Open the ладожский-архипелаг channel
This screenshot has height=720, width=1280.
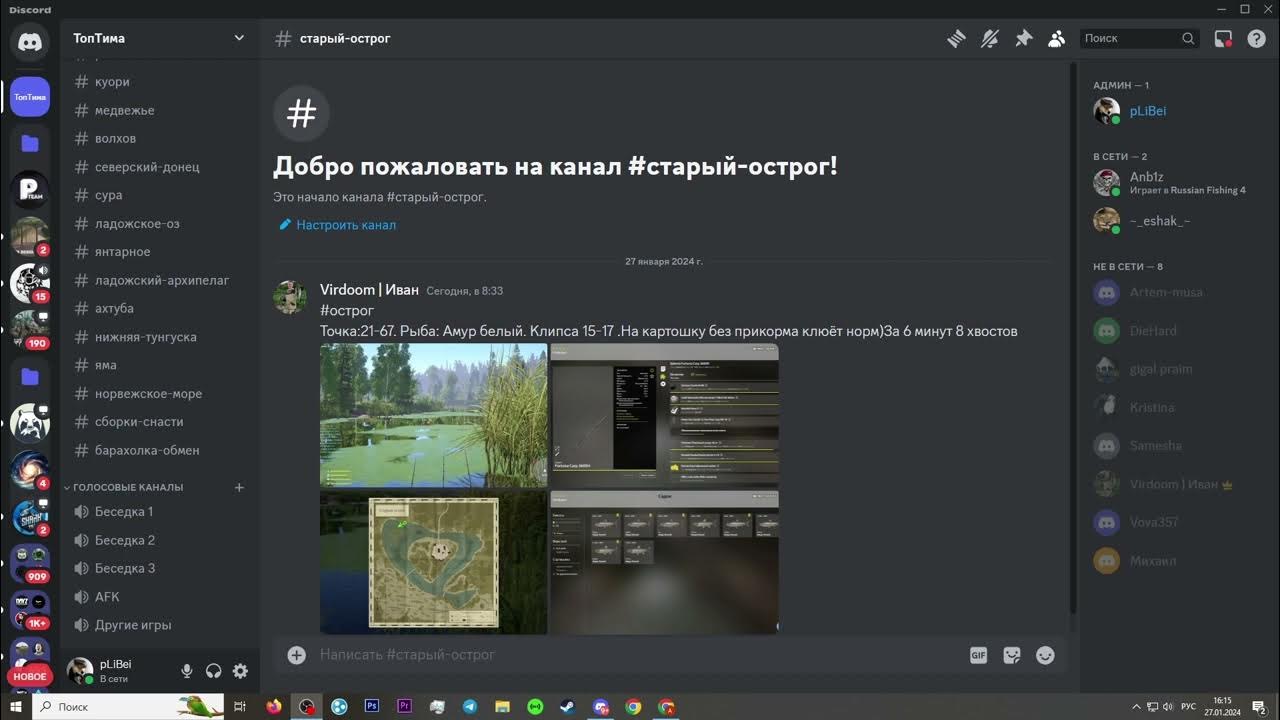[x=160, y=280]
